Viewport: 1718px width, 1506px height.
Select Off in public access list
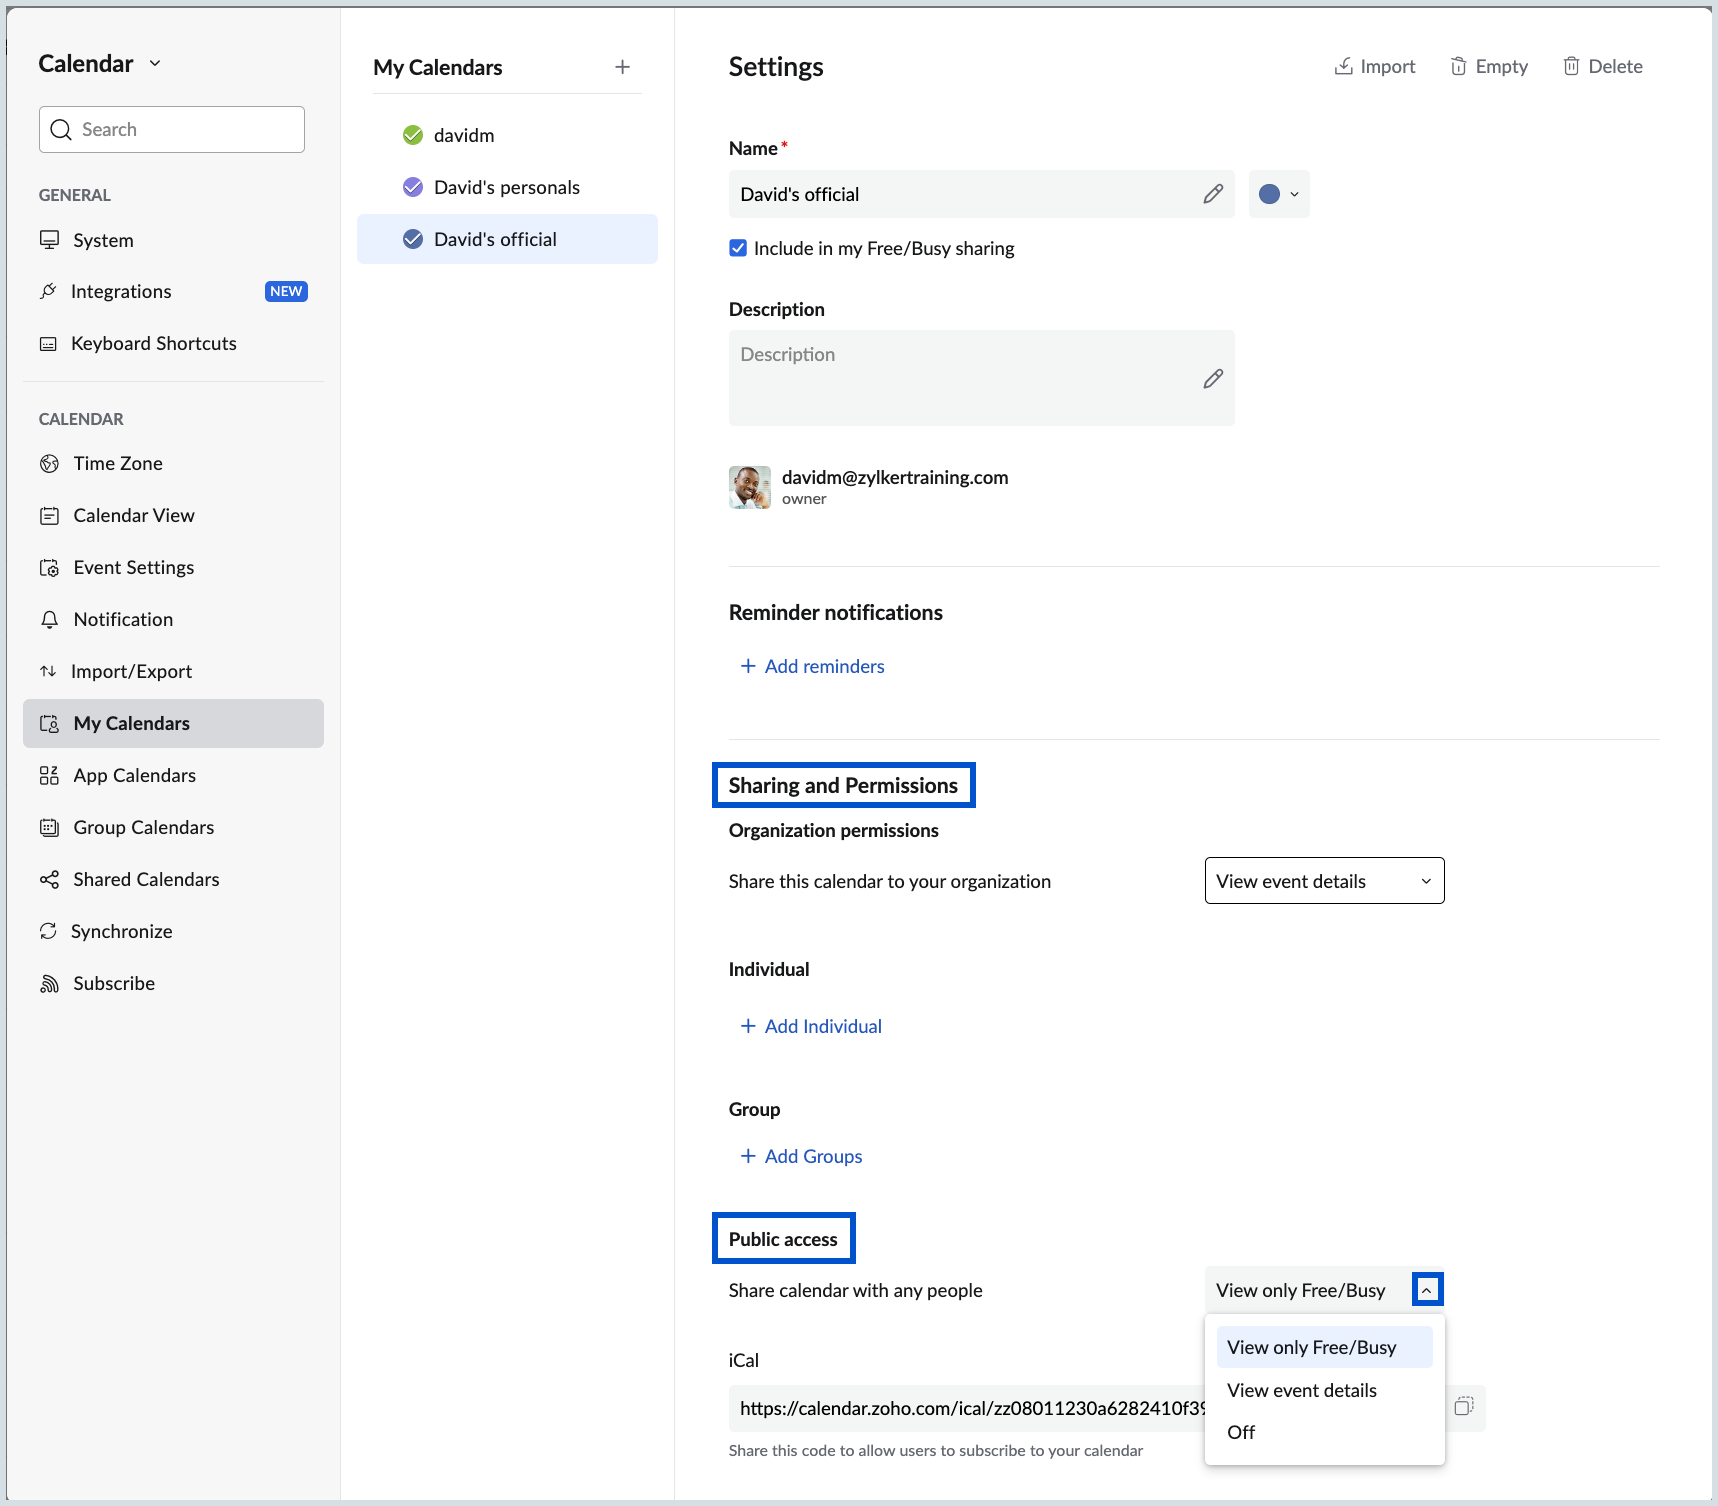click(x=1241, y=1432)
